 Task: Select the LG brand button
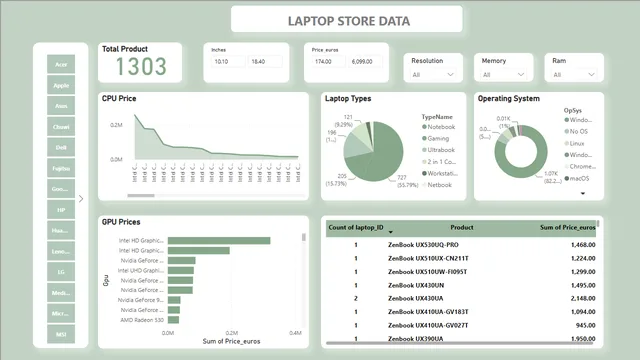(61, 272)
